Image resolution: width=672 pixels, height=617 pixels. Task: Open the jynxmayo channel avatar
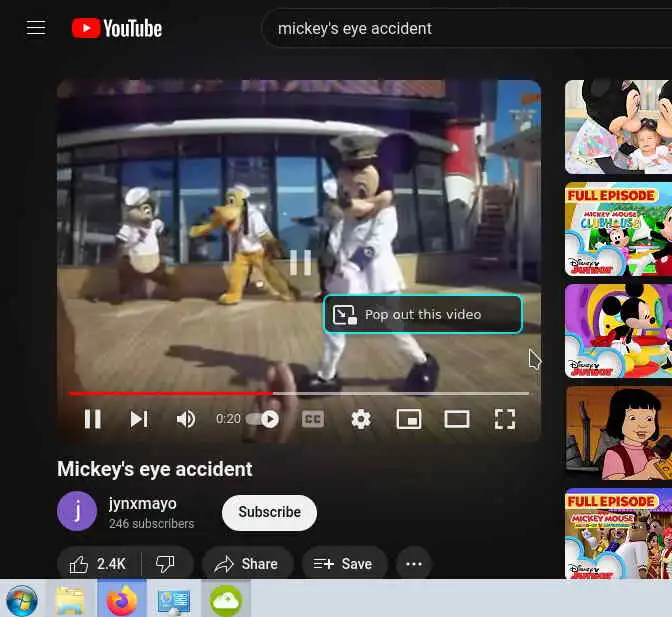point(77,511)
